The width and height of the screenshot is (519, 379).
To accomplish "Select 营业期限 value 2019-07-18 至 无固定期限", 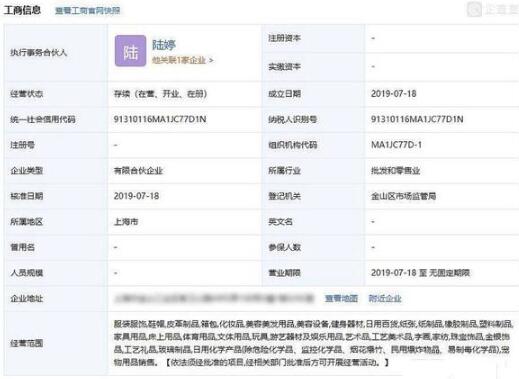I will coord(420,273).
